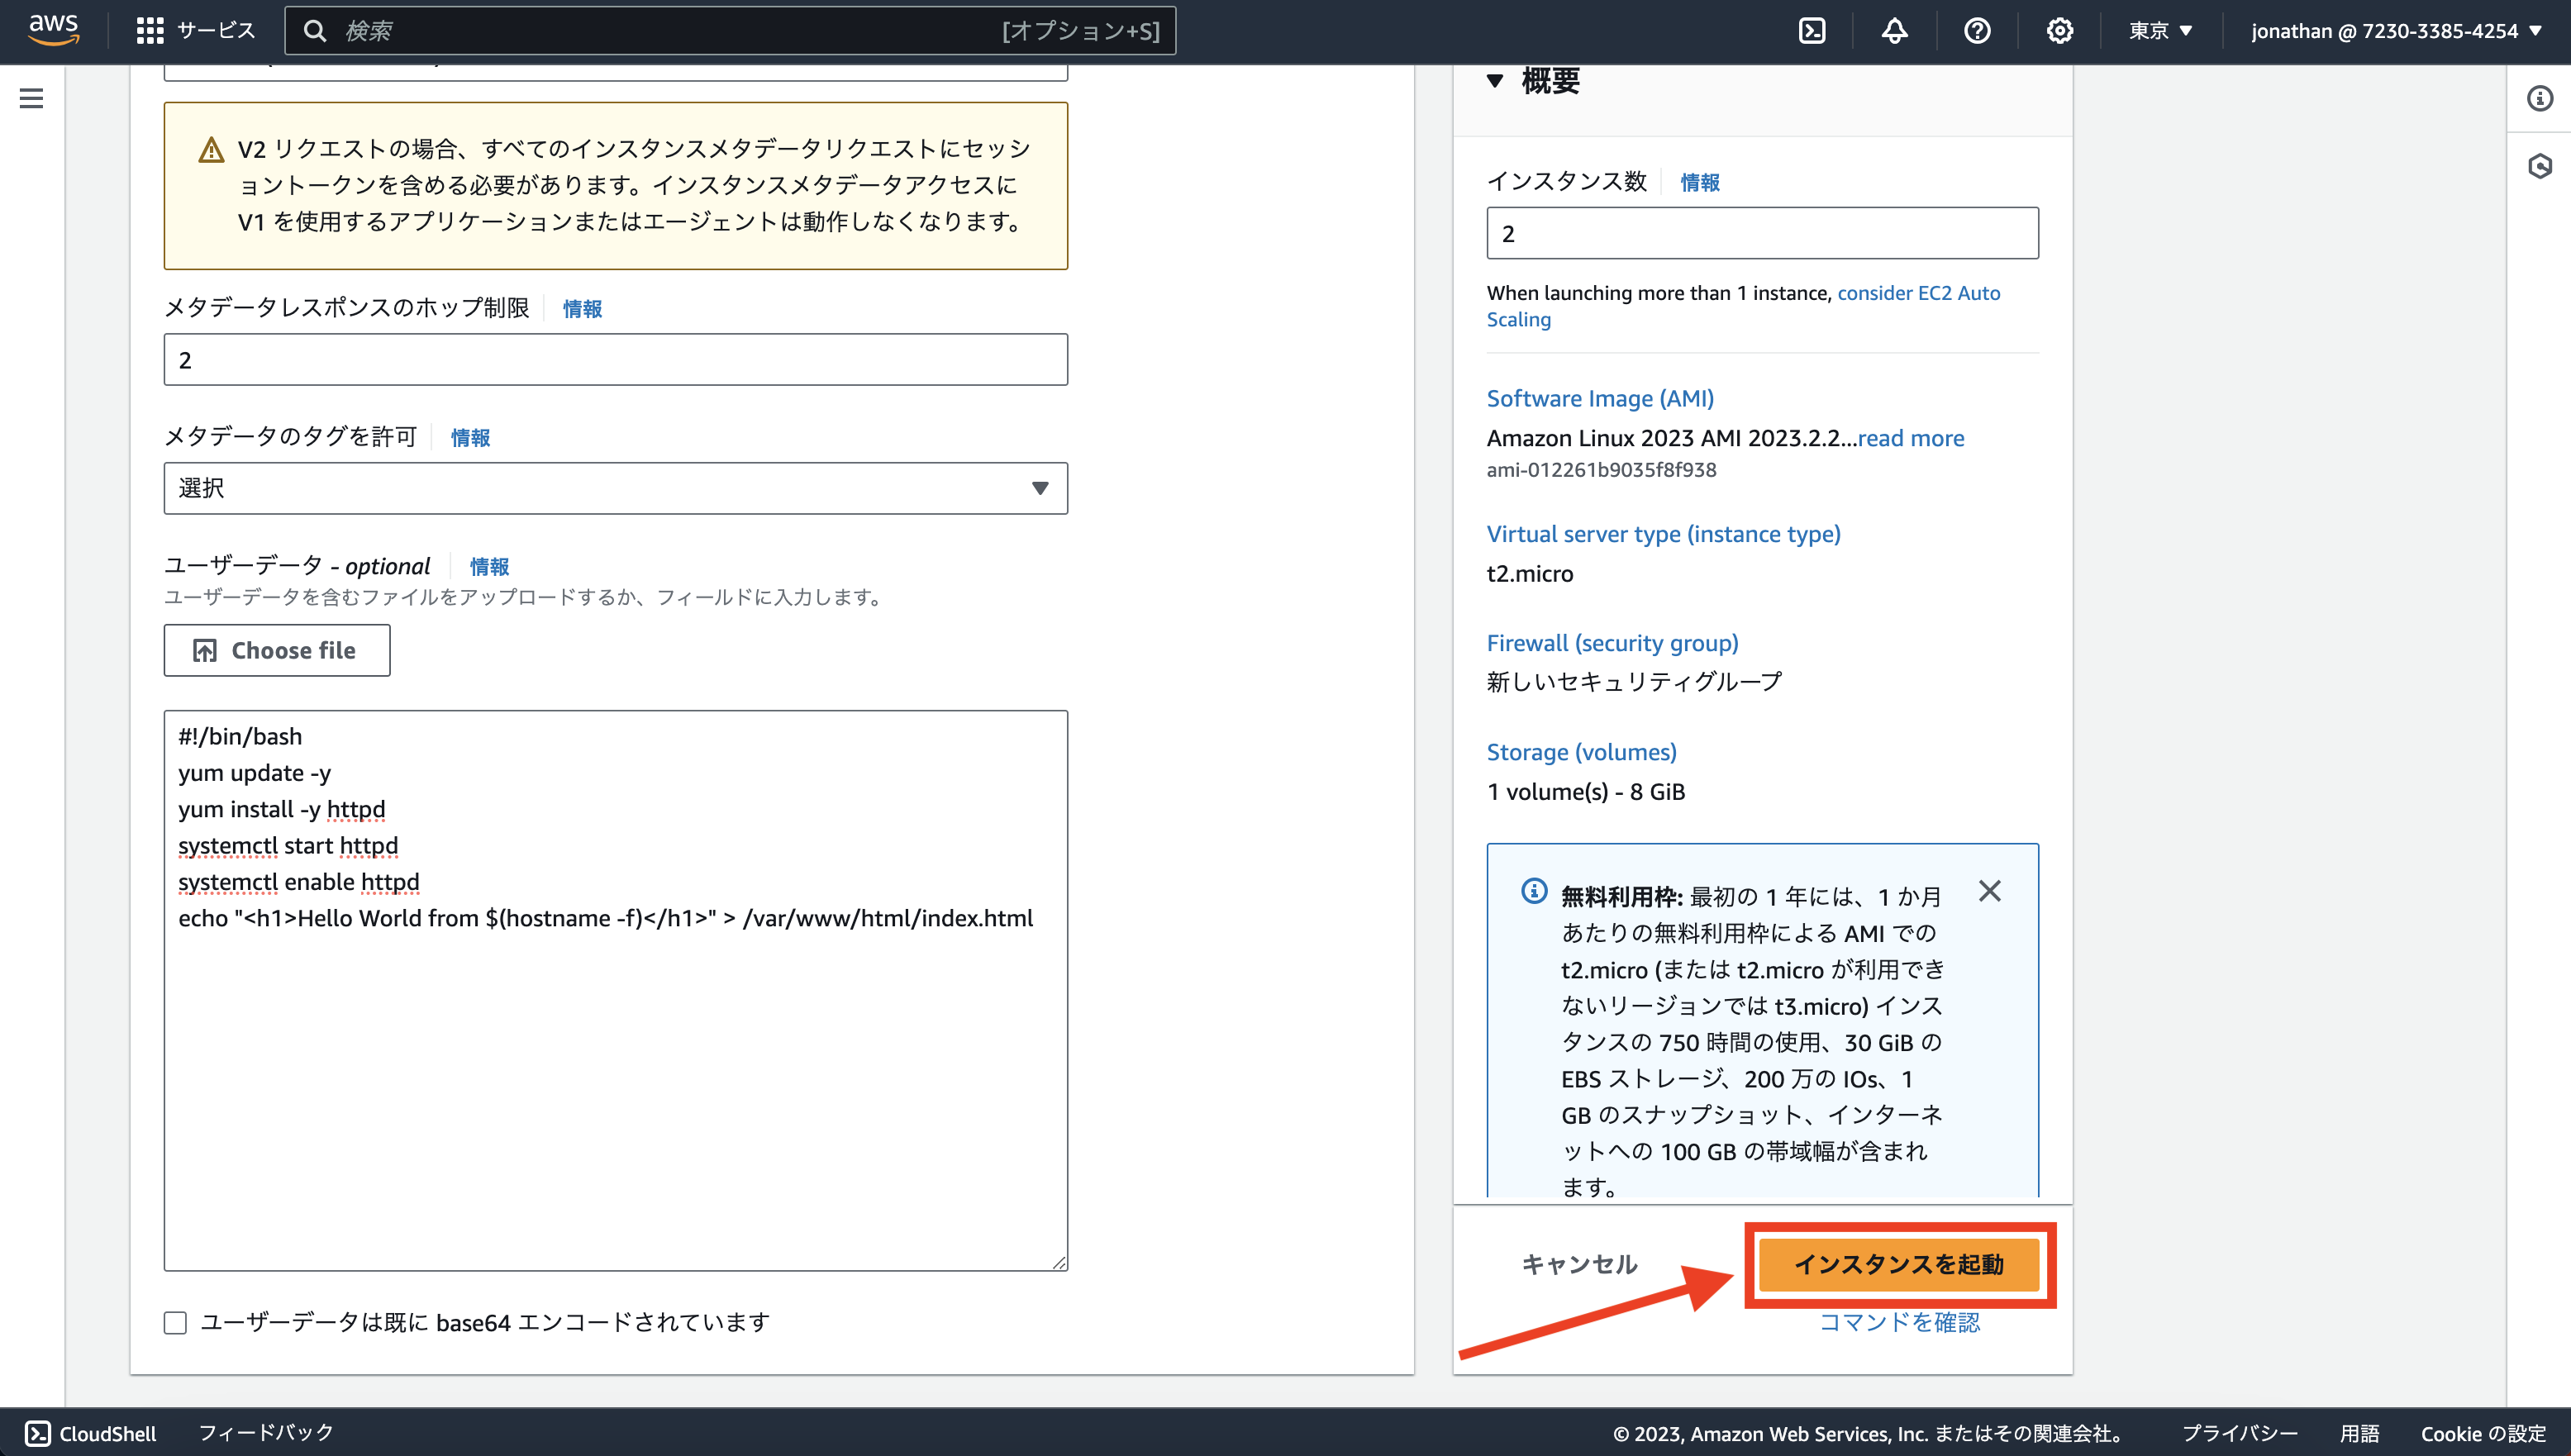Click the search magnifier in top bar
This screenshot has height=1456, width=2571.
316,30
